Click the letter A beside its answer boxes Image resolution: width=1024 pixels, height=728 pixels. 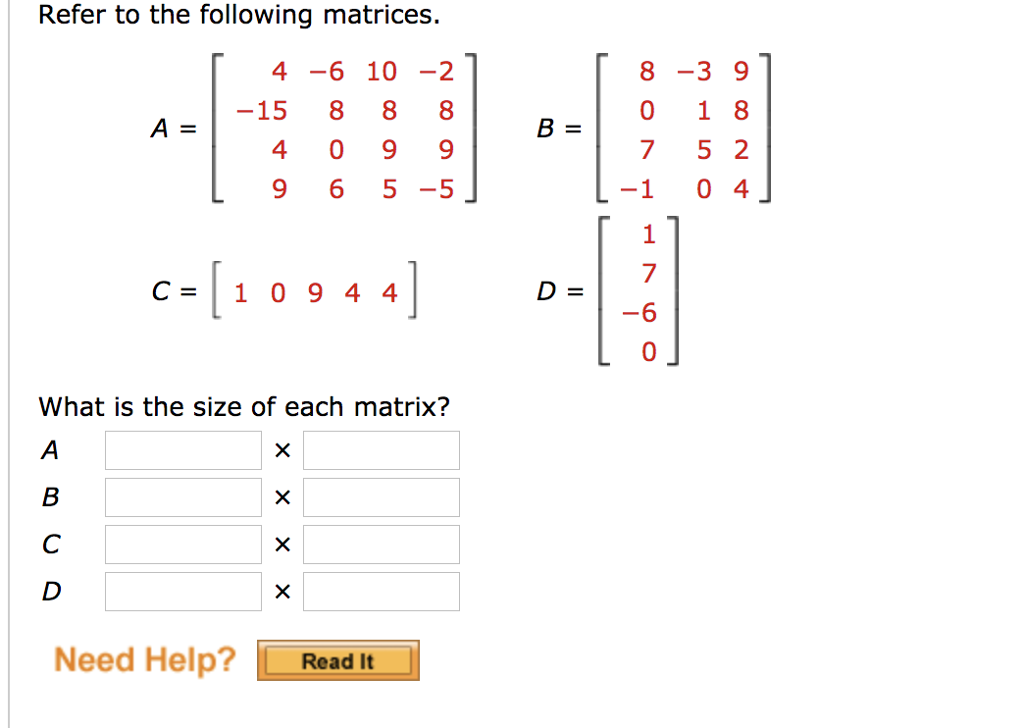coord(51,450)
